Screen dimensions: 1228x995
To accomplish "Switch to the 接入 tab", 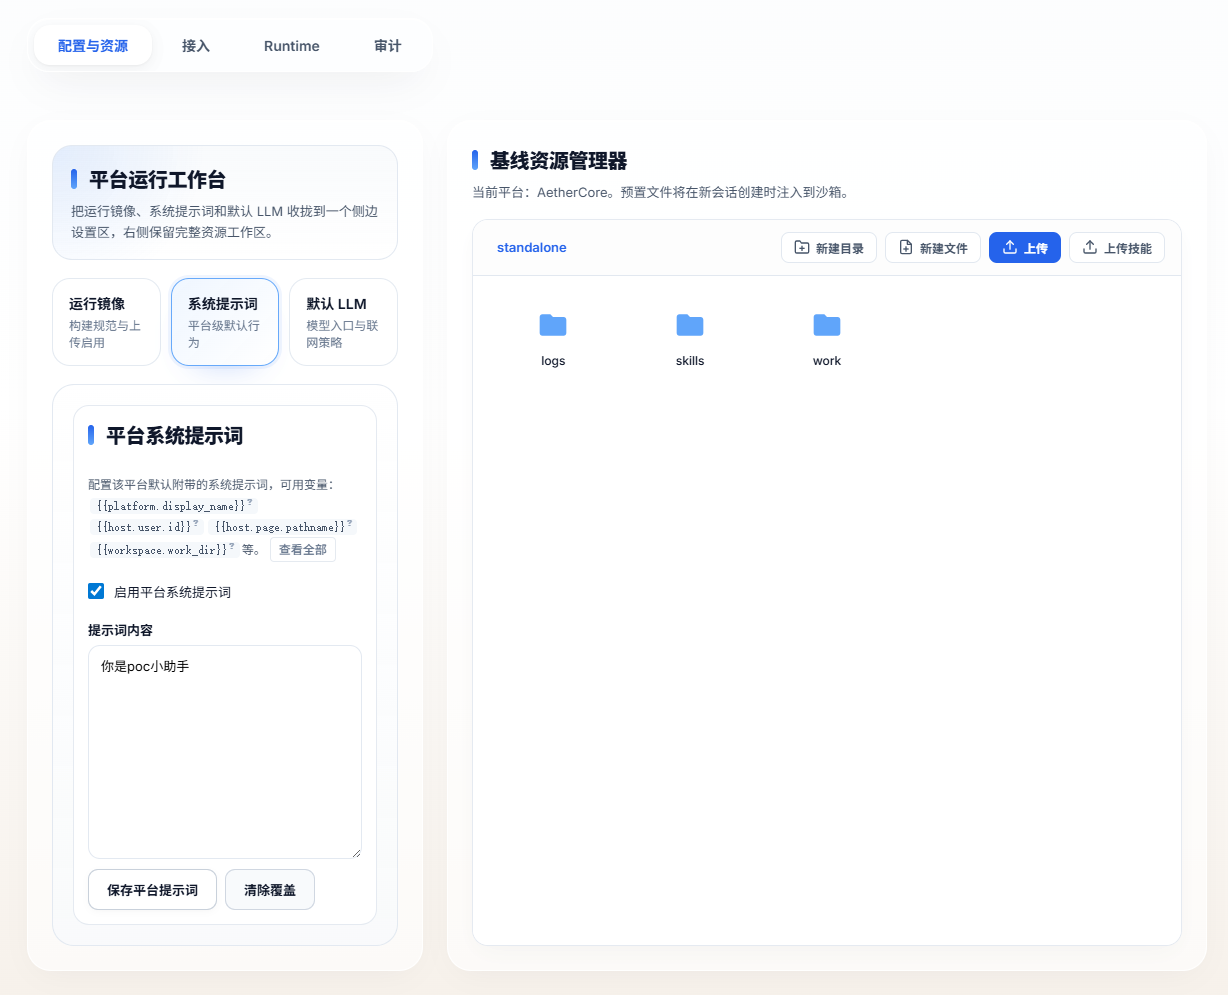I will (x=196, y=46).
